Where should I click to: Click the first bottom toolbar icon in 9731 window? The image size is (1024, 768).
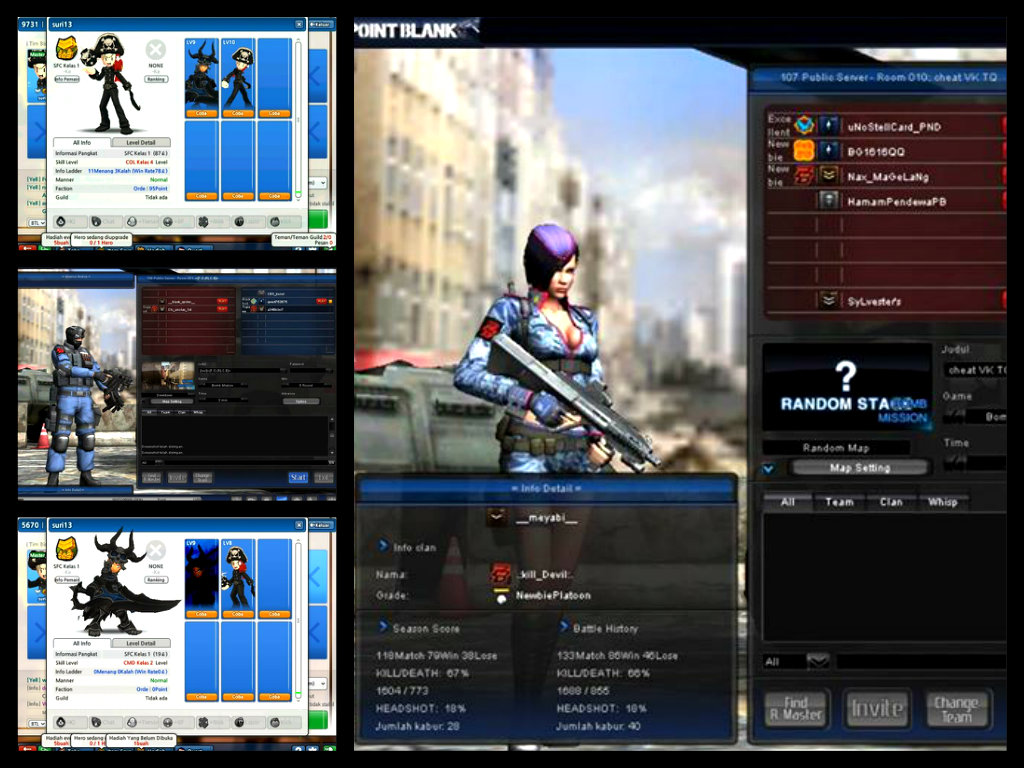coord(61,222)
